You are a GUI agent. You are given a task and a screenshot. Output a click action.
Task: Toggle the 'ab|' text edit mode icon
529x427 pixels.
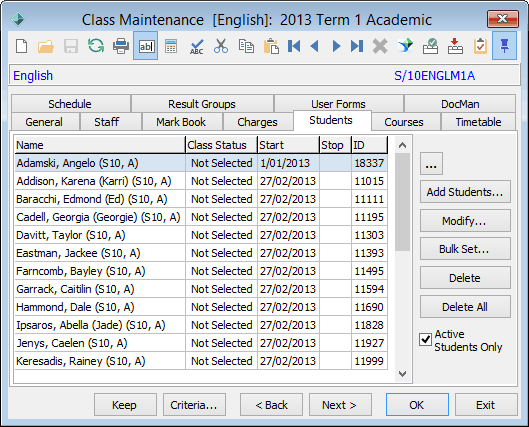146,46
